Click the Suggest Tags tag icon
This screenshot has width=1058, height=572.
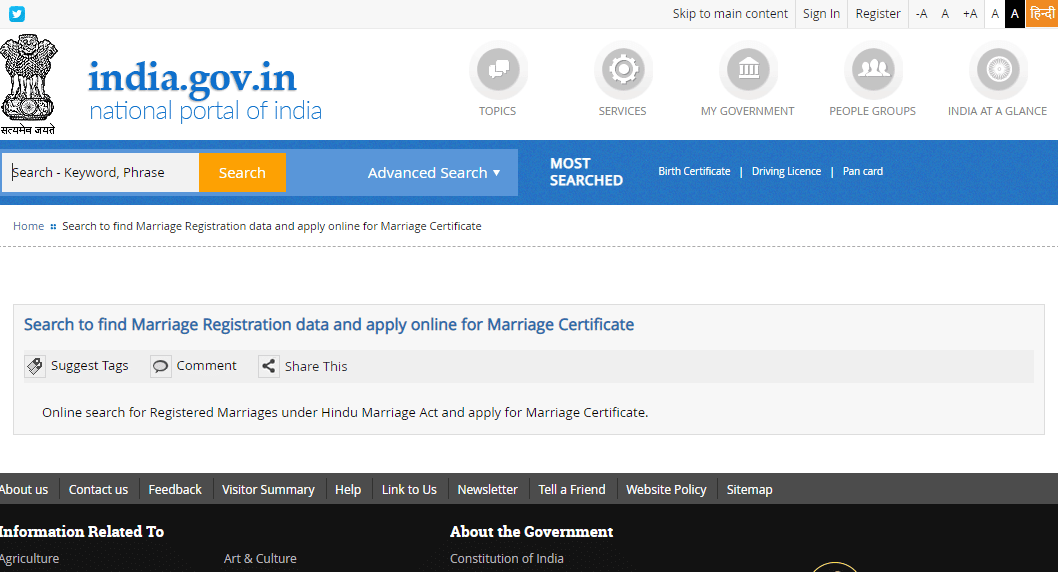(x=35, y=366)
